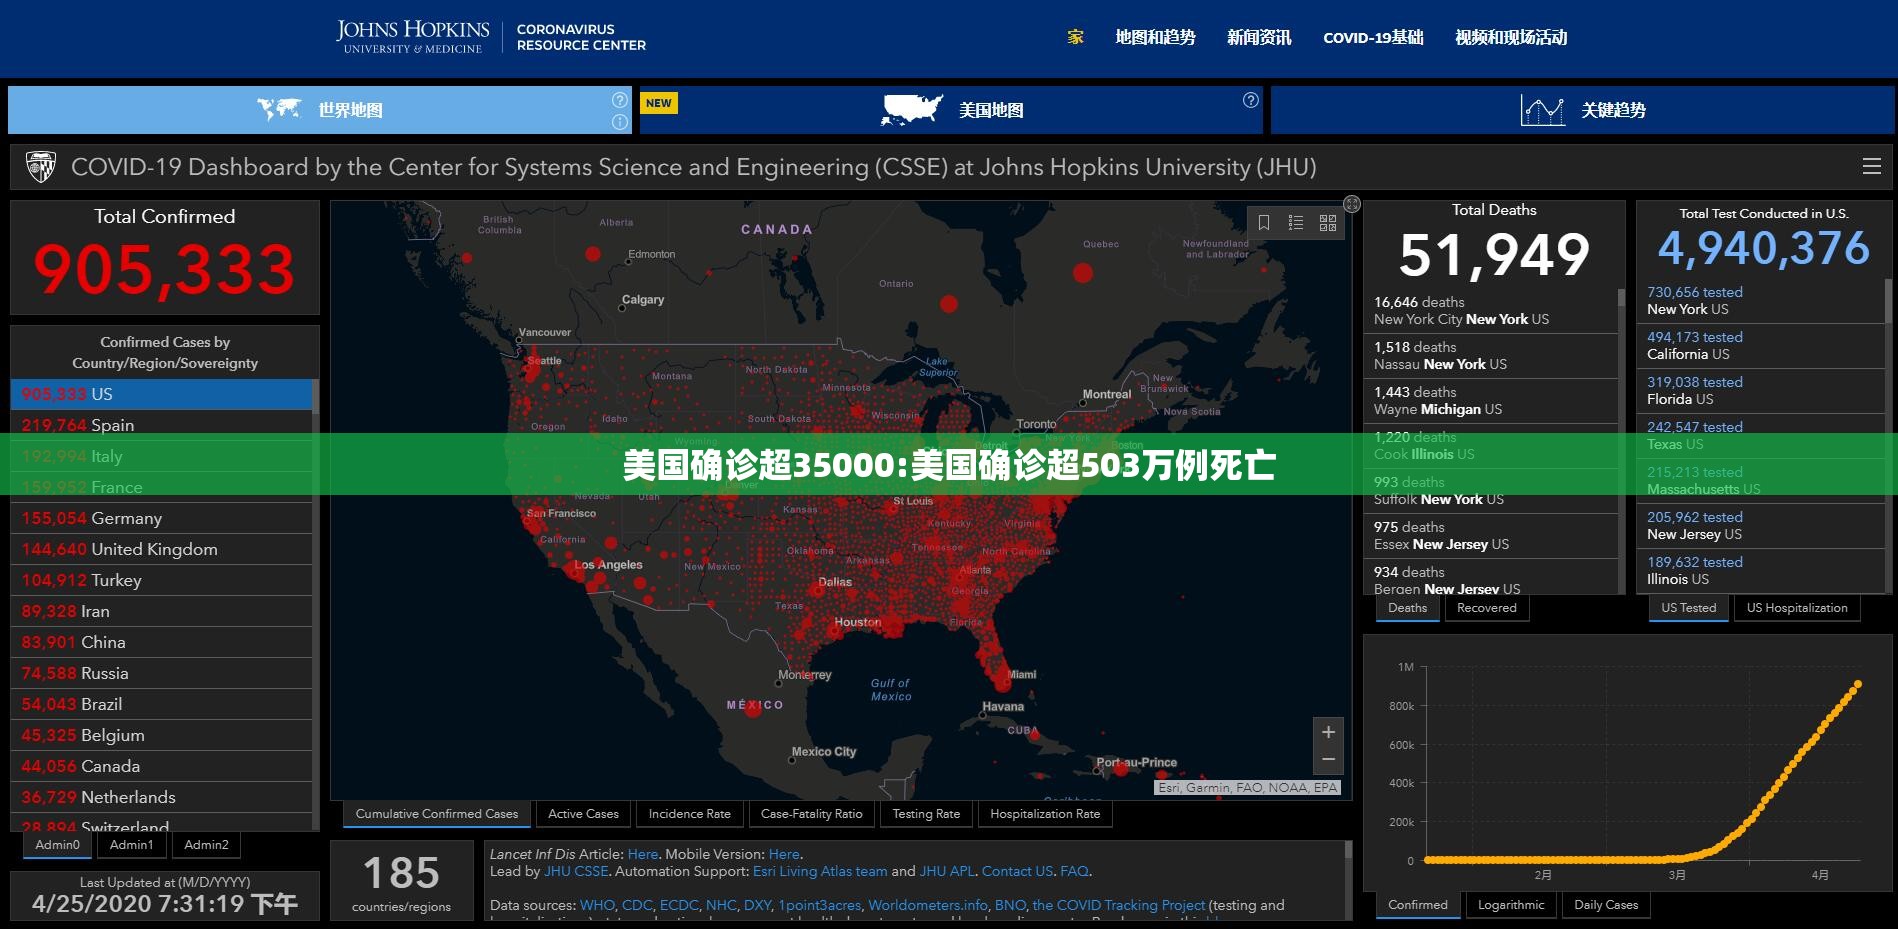Show the US Hospitalization tab

click(1797, 608)
